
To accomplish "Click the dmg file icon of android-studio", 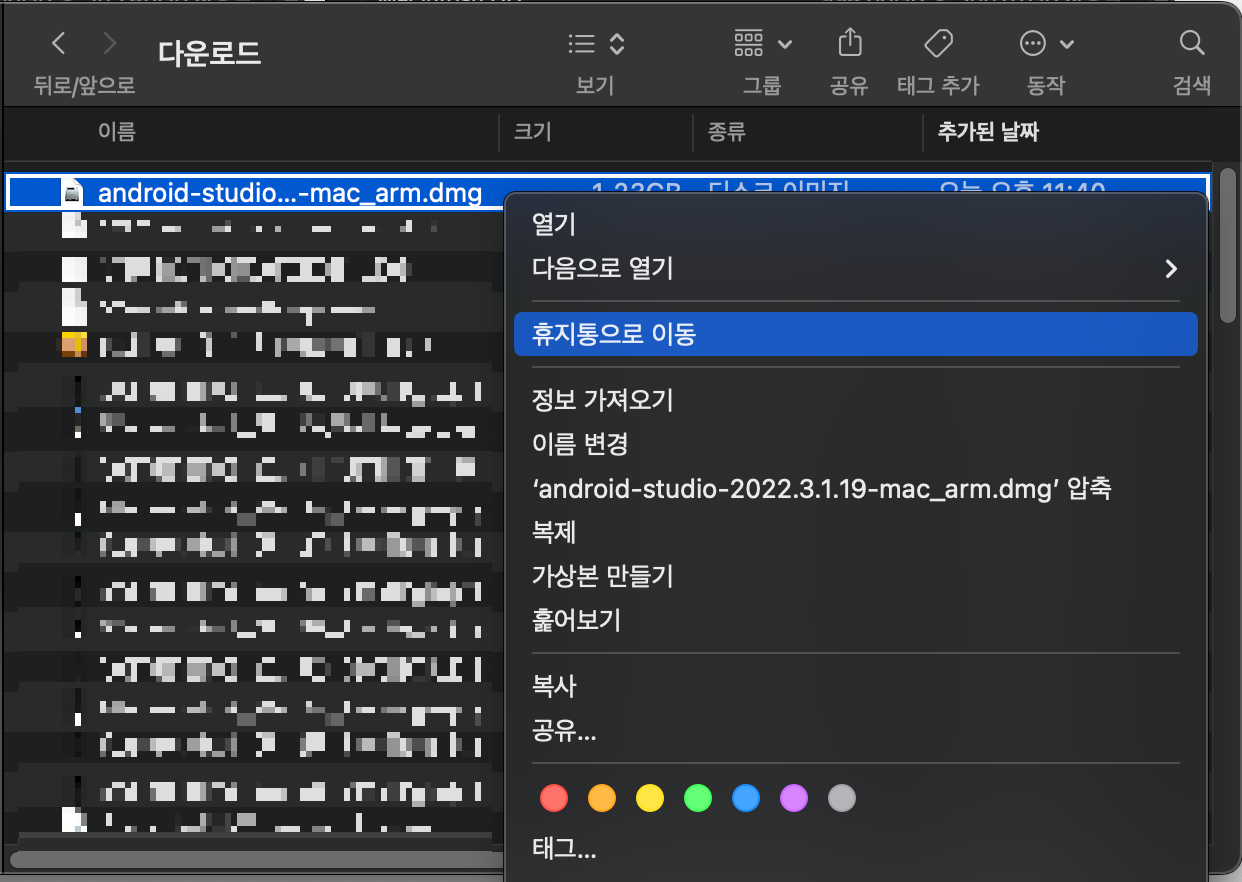I will 72,192.
